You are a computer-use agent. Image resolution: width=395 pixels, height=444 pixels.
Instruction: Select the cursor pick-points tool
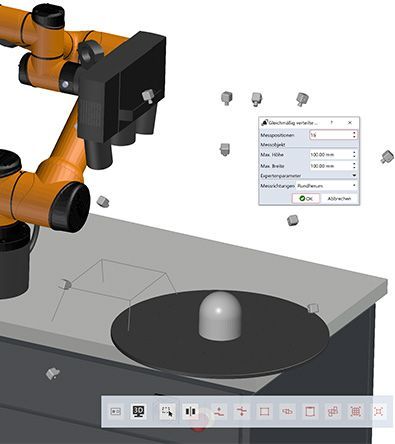click(167, 411)
